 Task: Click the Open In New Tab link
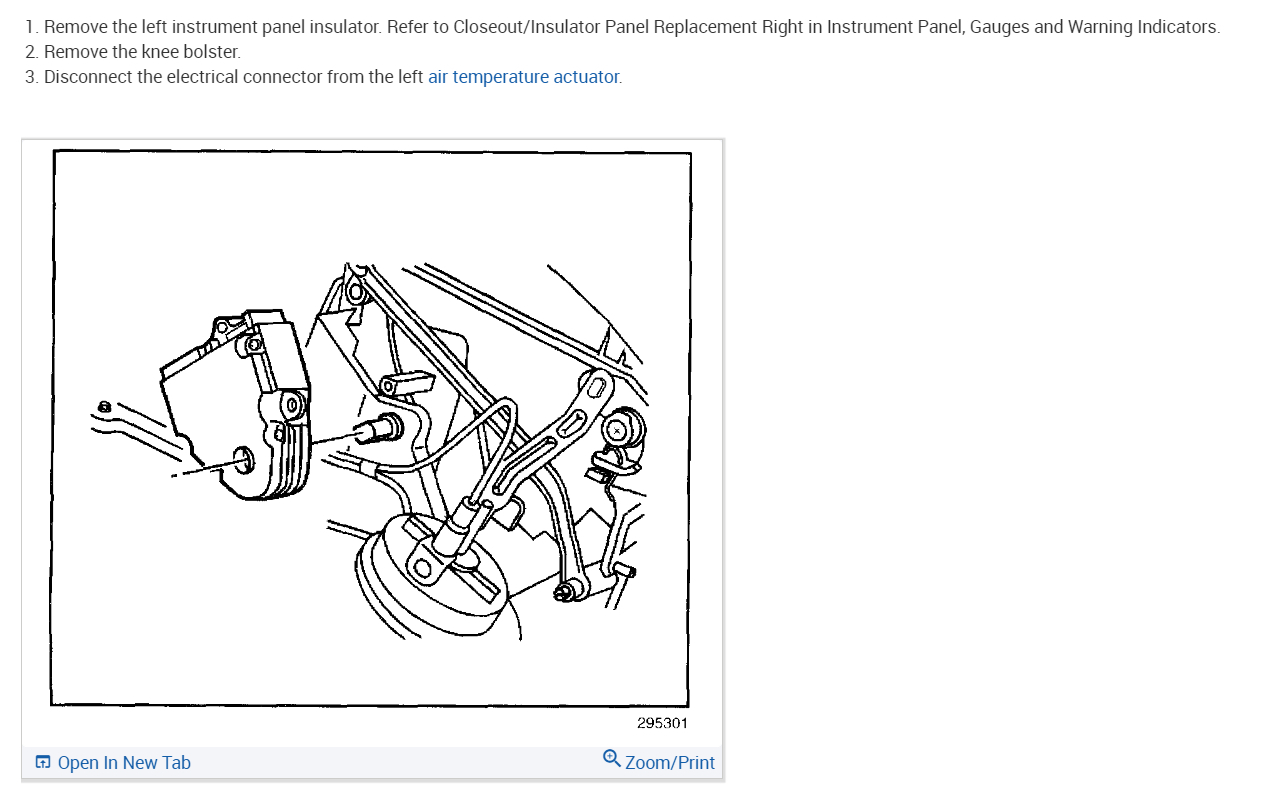pos(124,763)
